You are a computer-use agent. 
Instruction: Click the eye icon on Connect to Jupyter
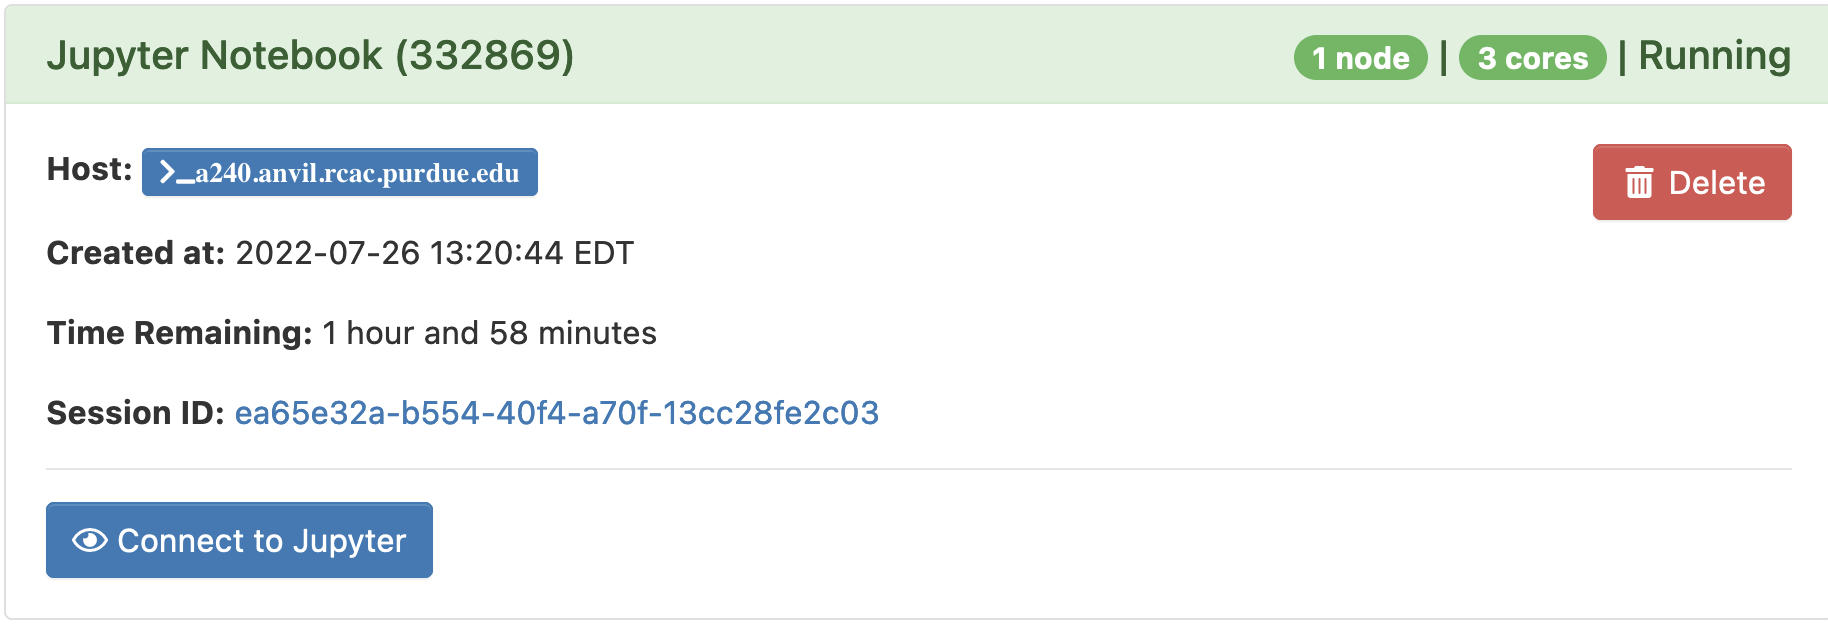click(x=89, y=540)
